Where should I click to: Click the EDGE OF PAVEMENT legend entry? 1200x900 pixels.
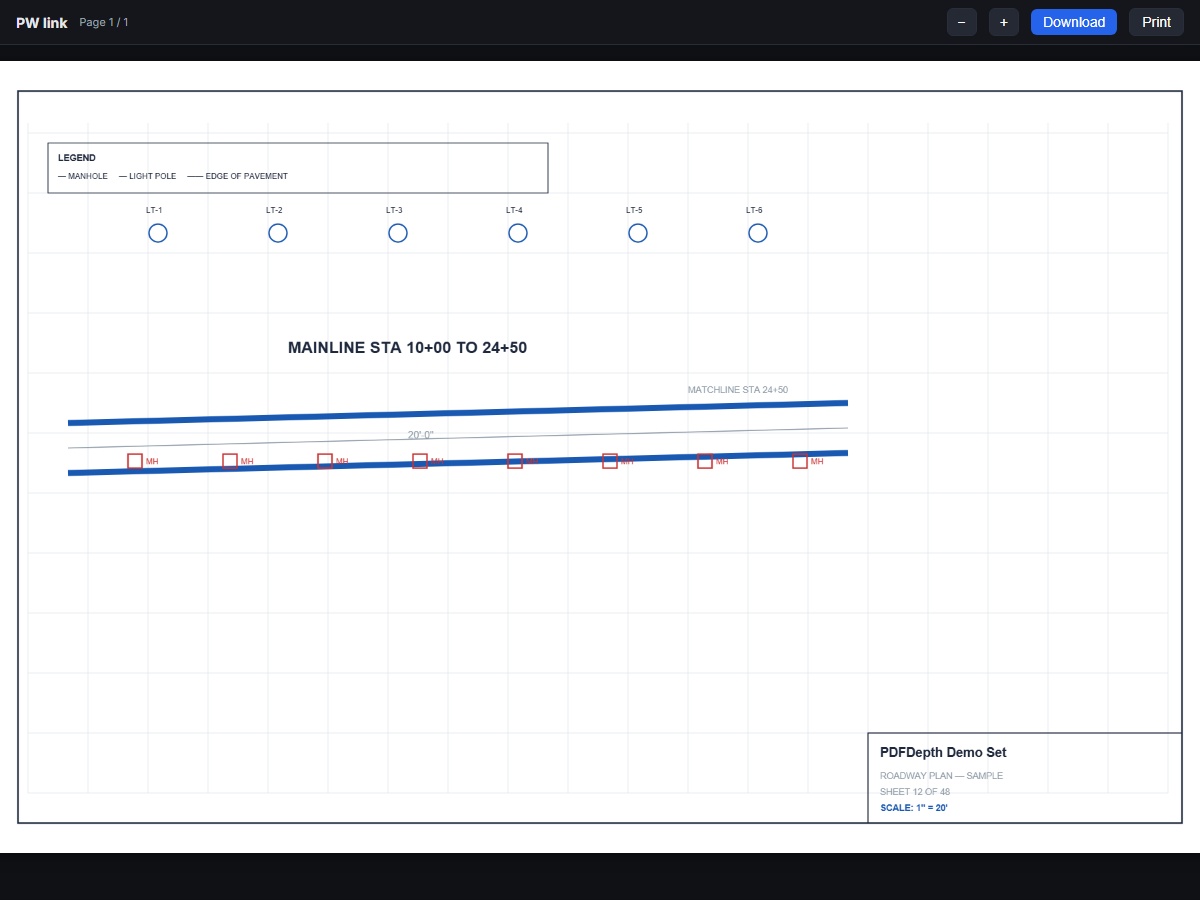(x=238, y=176)
